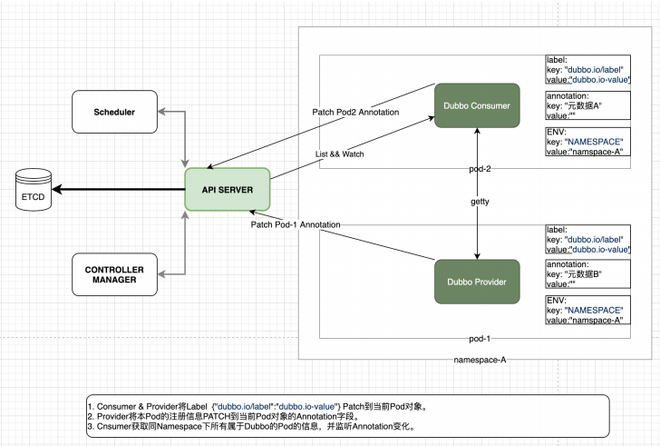The width and height of the screenshot is (660, 446).
Task: Select the API SERVER box
Action: 225,189
